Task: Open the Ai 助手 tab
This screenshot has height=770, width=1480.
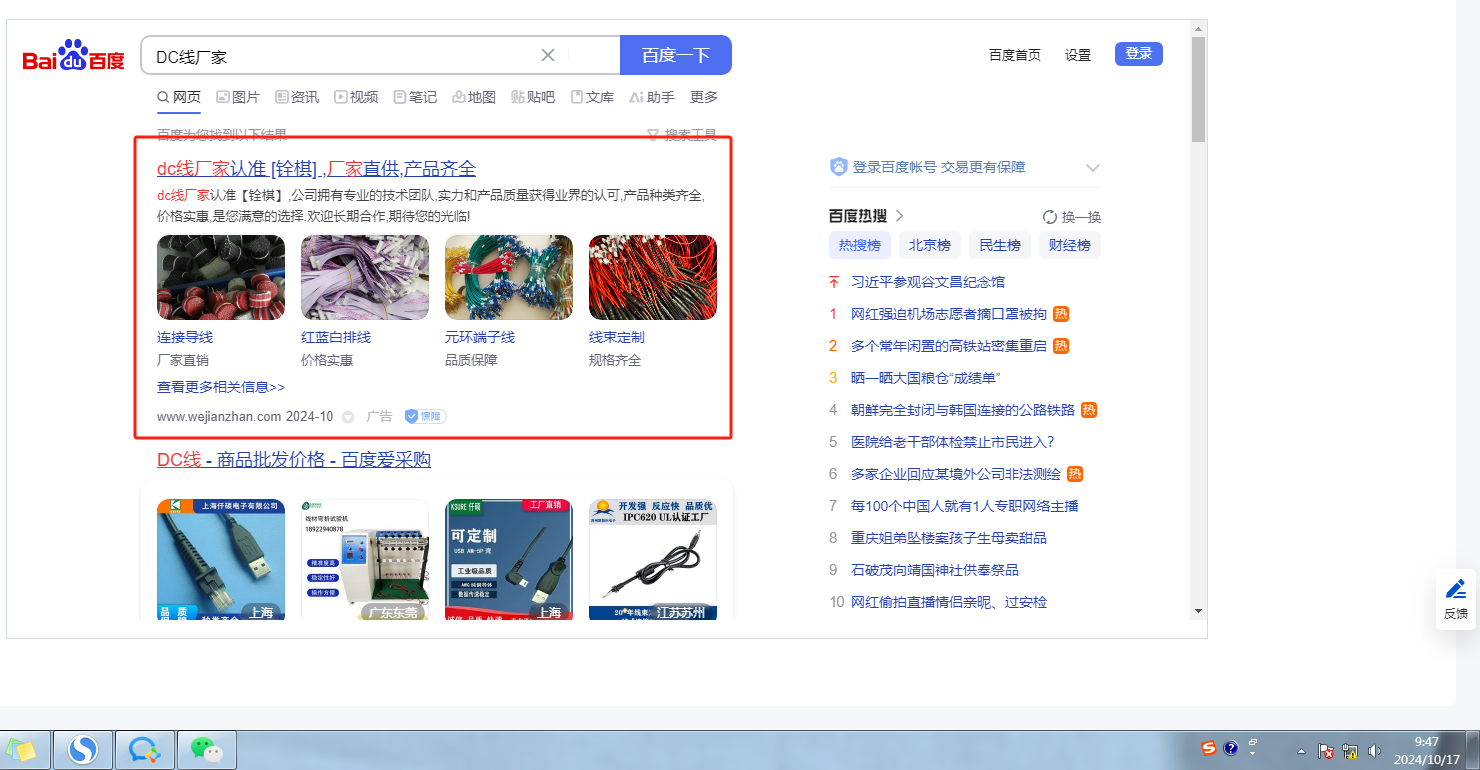Action: pos(652,97)
